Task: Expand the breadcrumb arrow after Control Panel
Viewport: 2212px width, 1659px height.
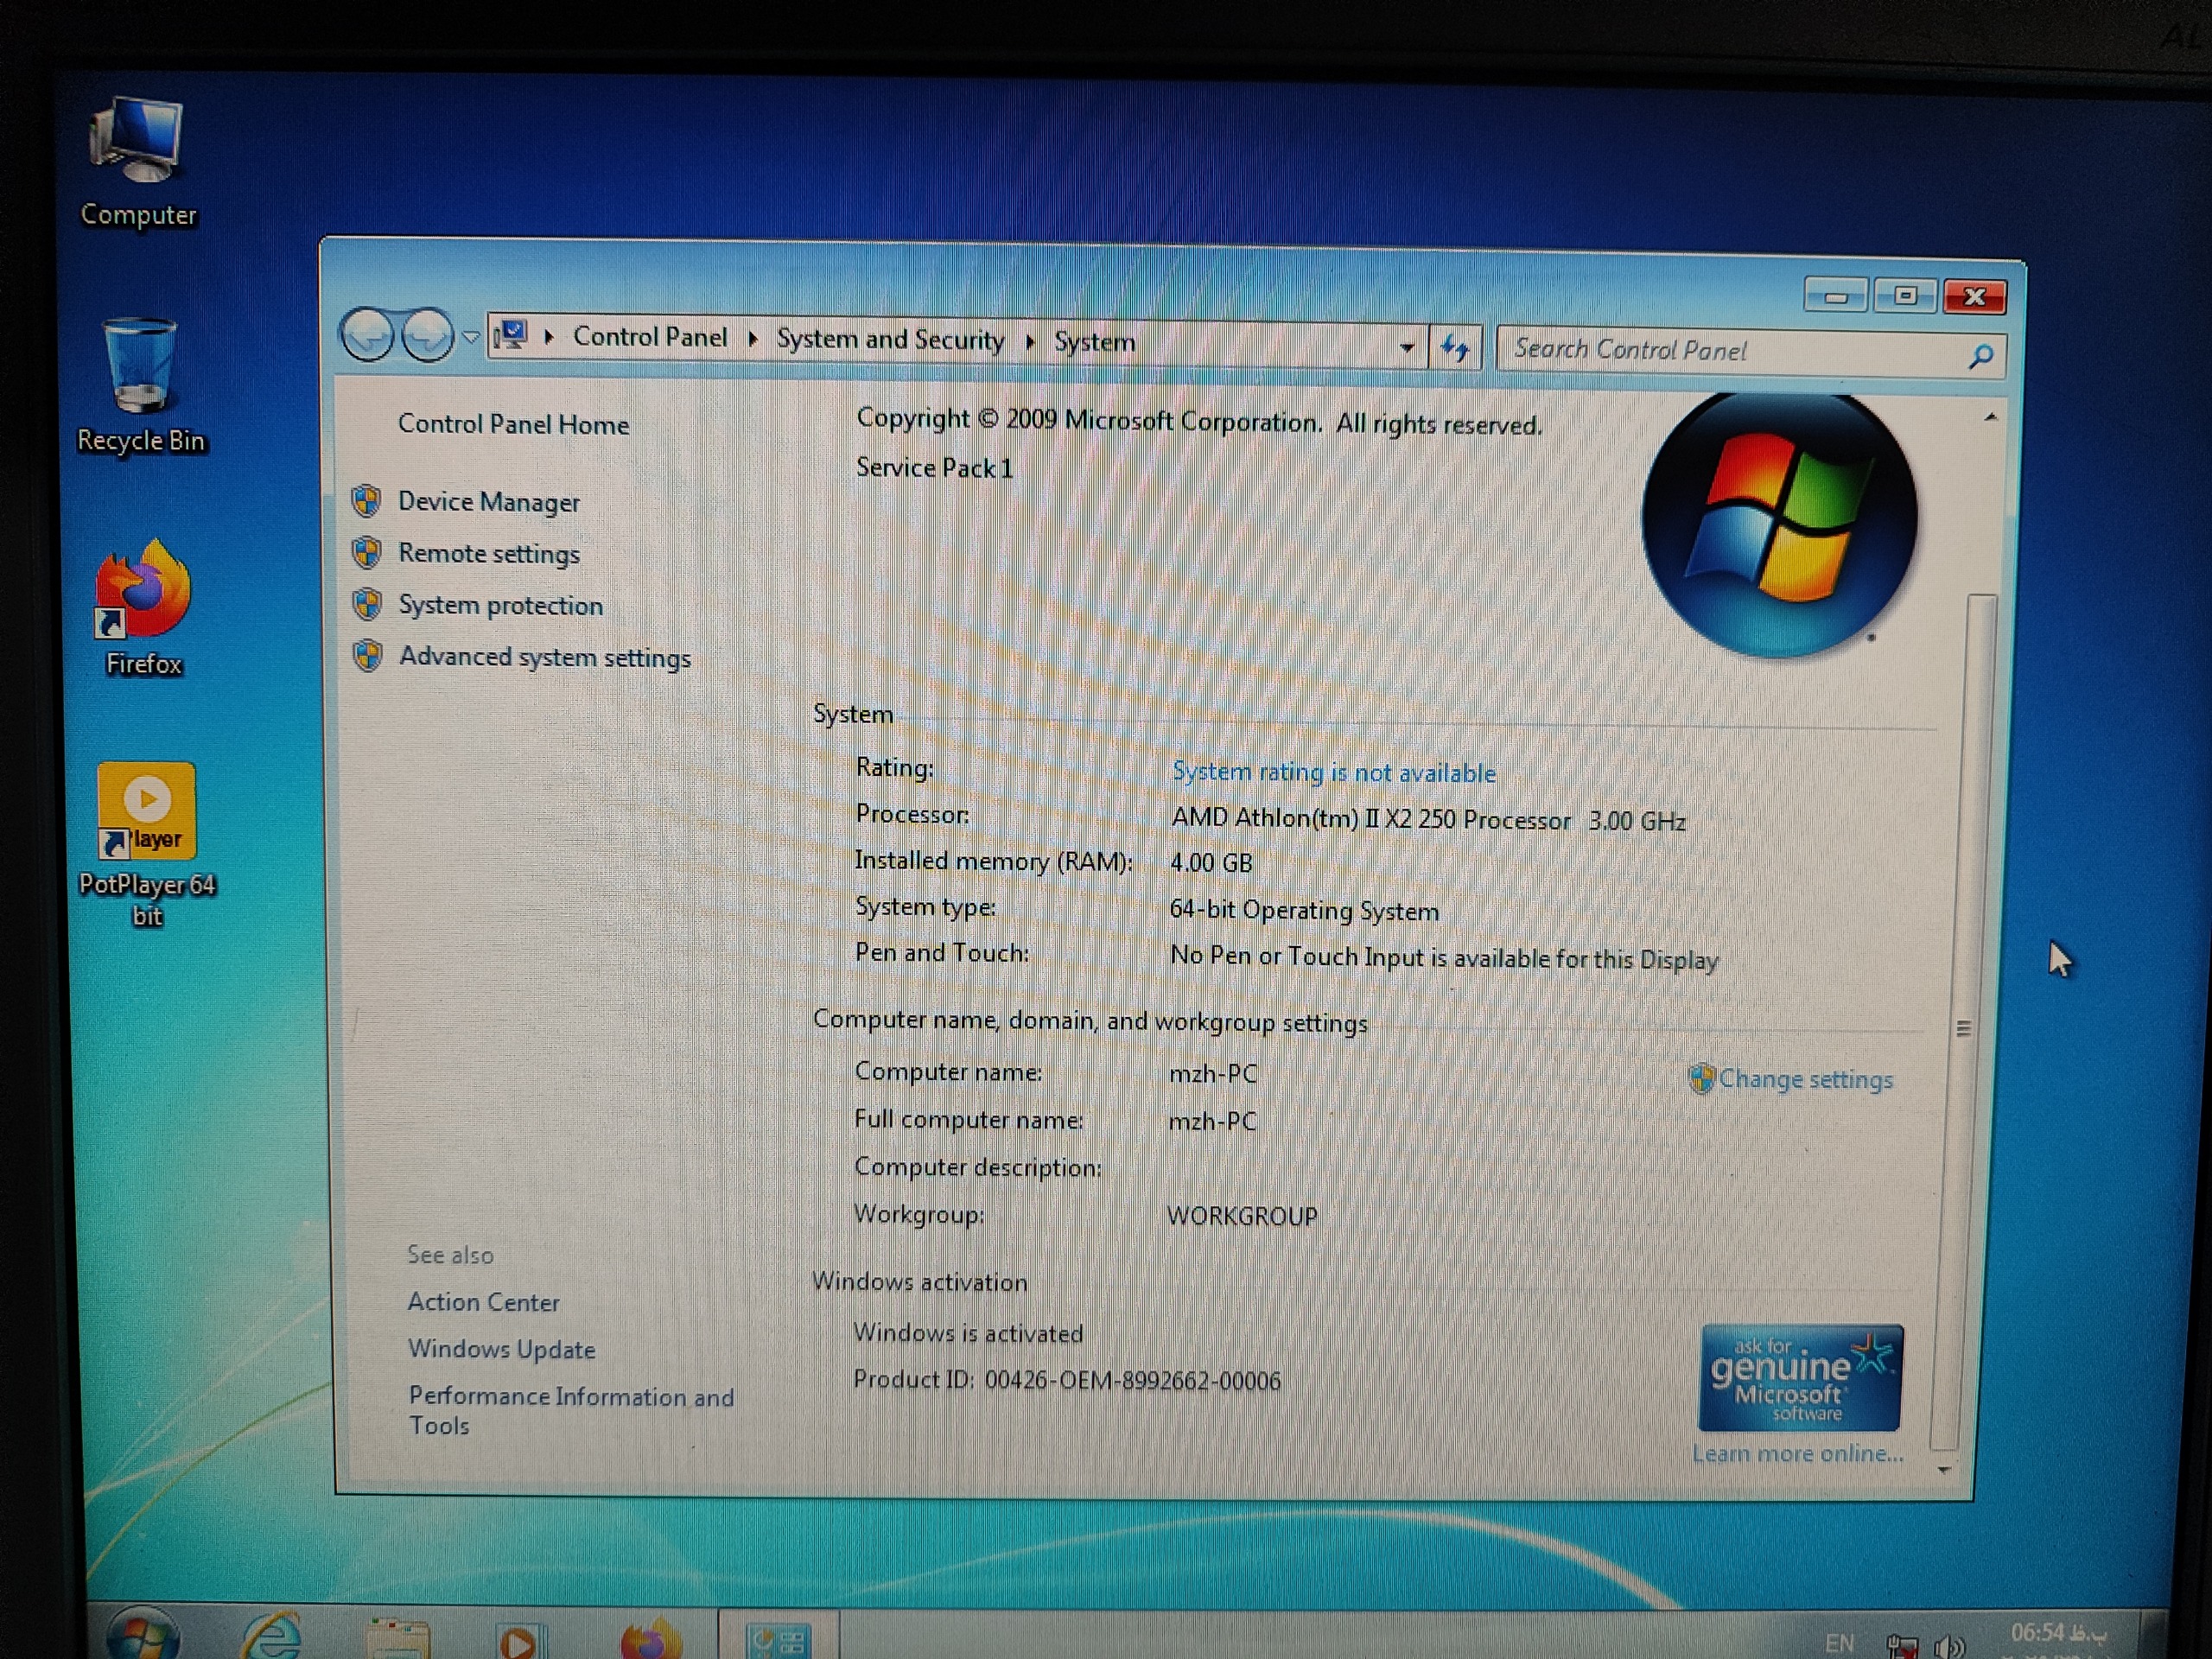Action: [x=752, y=340]
